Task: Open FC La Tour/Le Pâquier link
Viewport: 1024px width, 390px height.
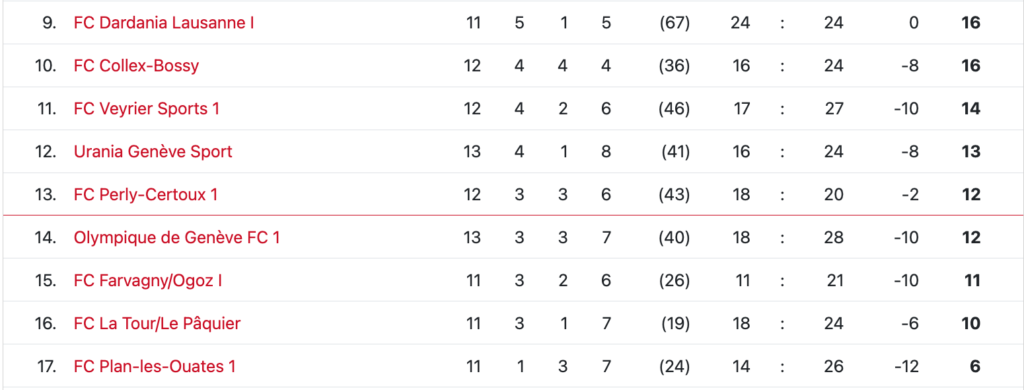Action: click(x=157, y=323)
